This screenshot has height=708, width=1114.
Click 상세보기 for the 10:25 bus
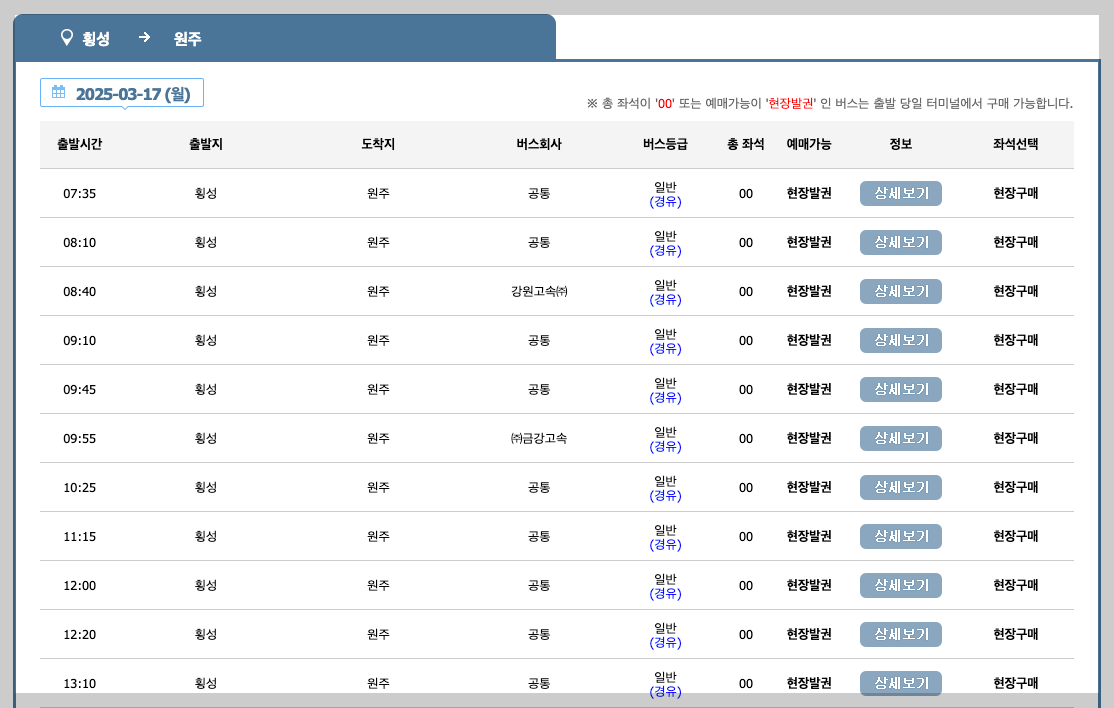(x=900, y=487)
